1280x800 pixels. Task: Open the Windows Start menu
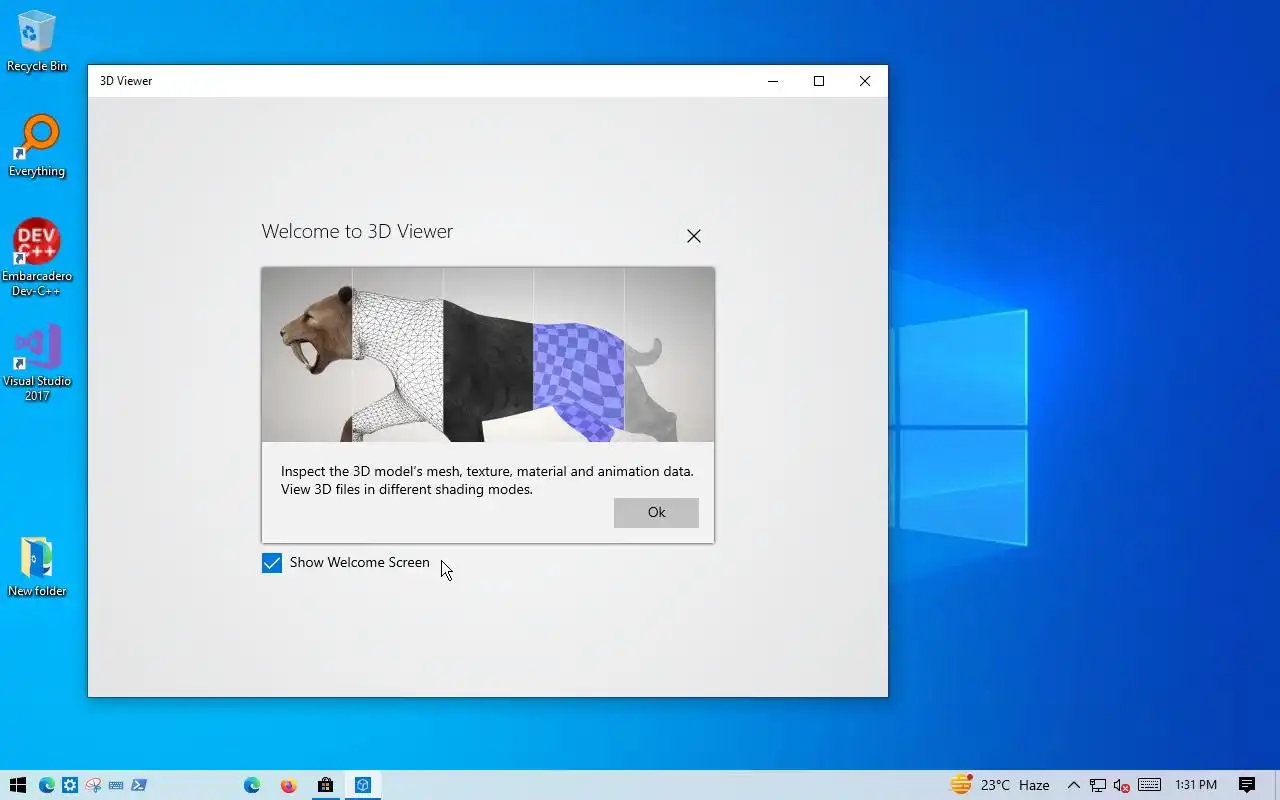pyautogui.click(x=17, y=785)
